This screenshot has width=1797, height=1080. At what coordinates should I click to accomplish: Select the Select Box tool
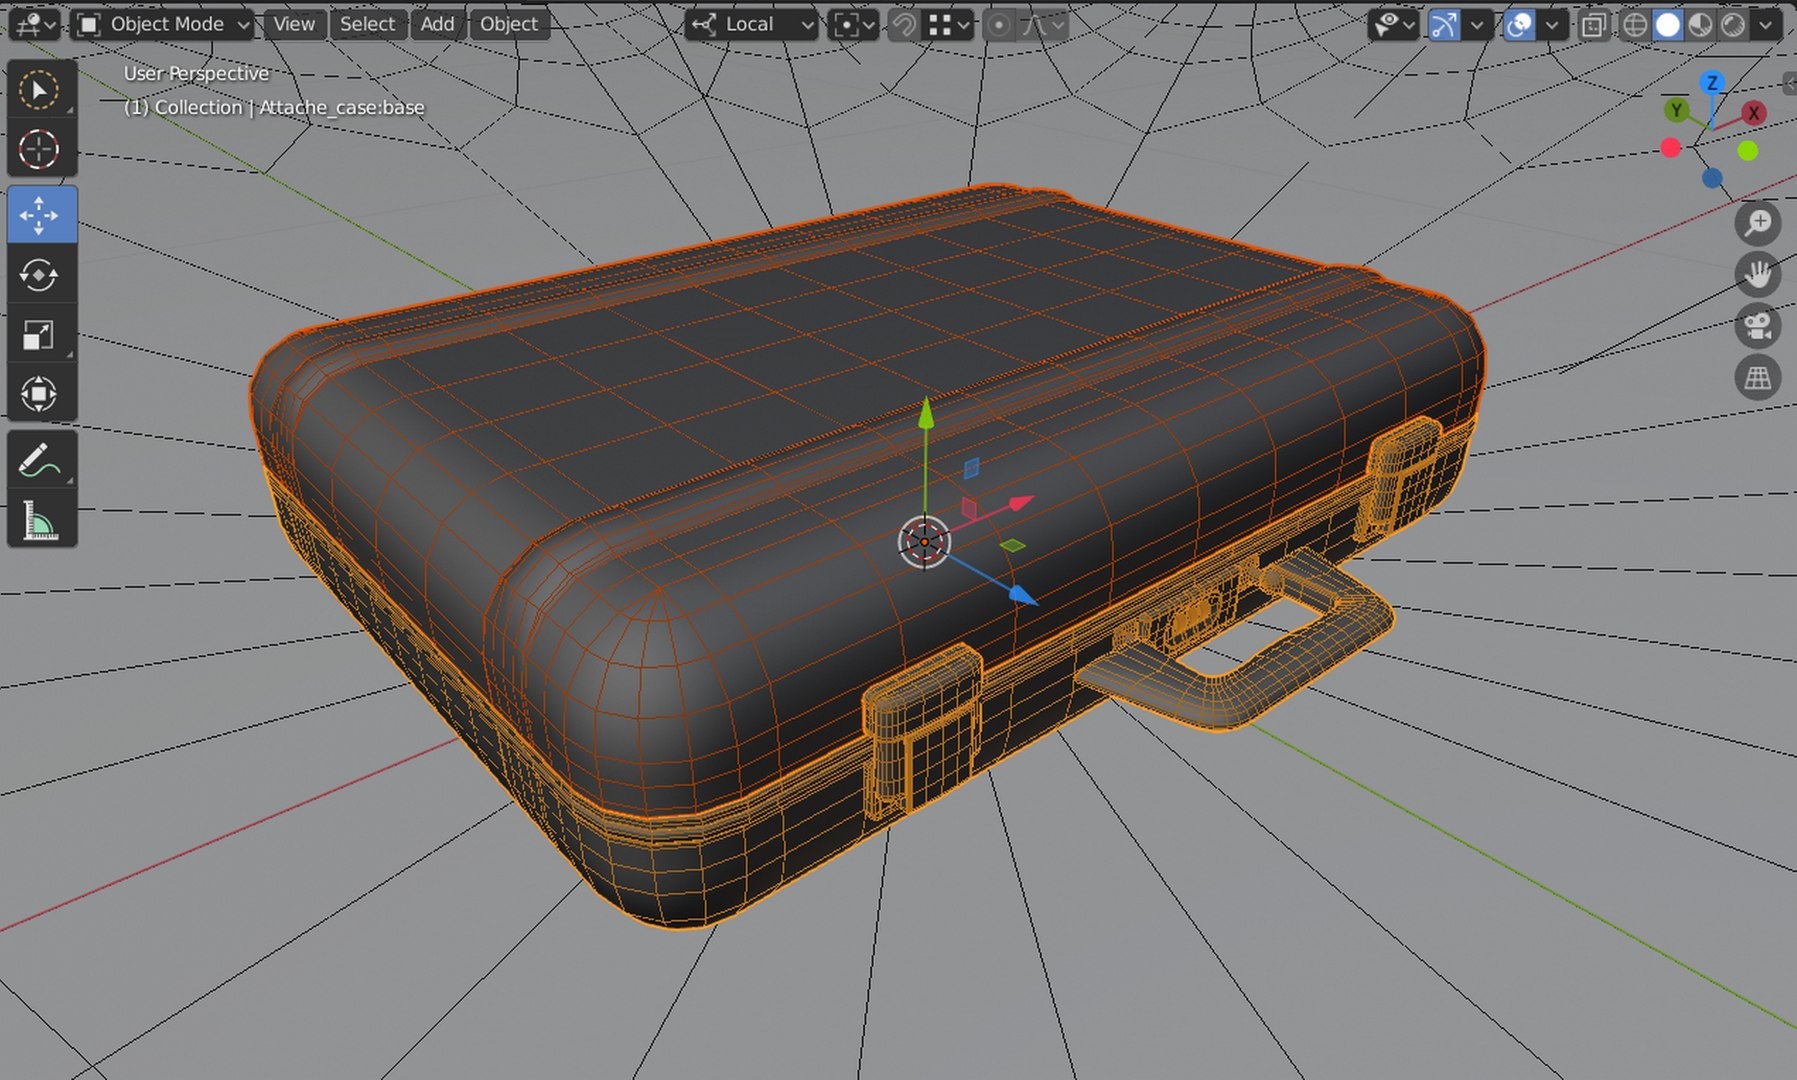(x=40, y=91)
